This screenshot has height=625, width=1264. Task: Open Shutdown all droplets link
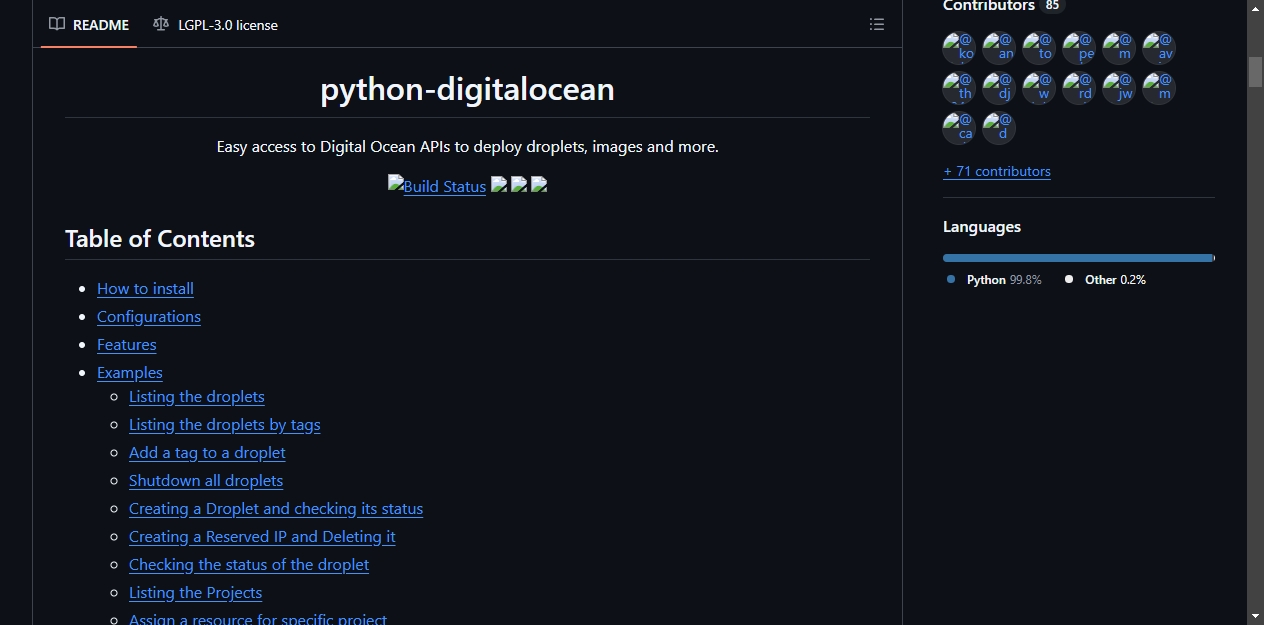pos(206,480)
